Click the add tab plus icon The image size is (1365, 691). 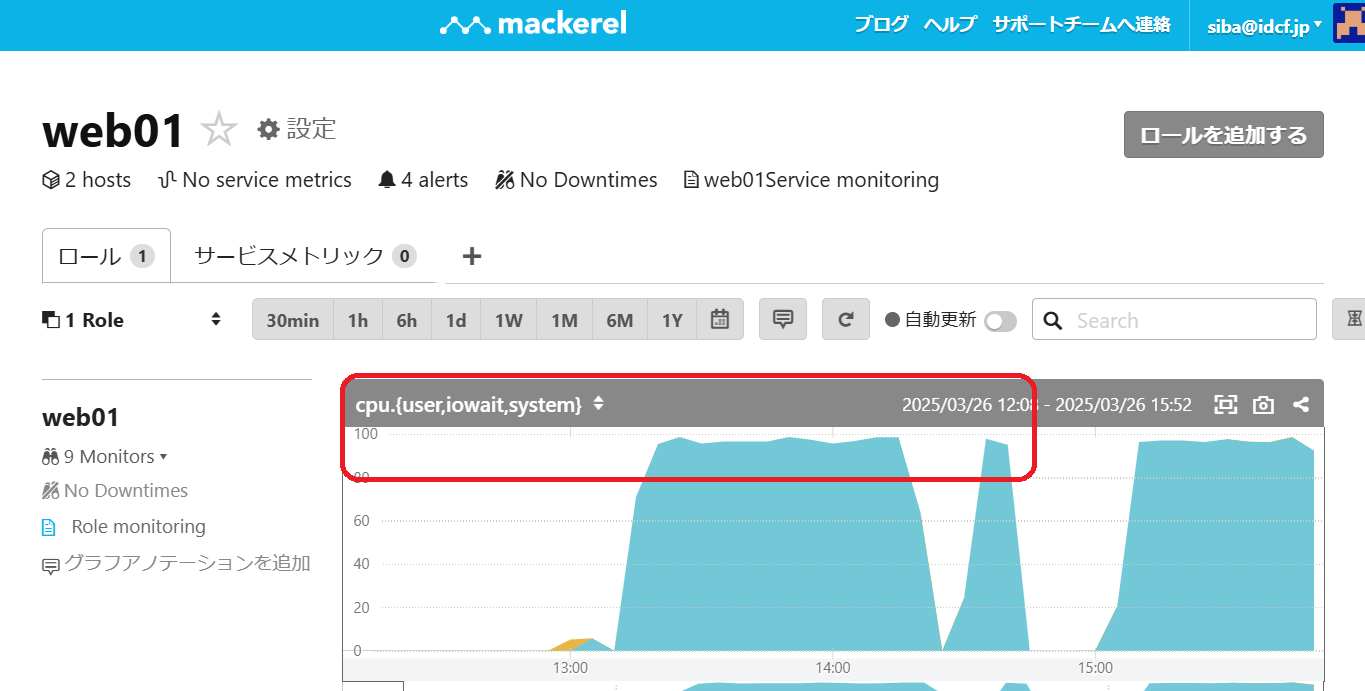(x=472, y=257)
